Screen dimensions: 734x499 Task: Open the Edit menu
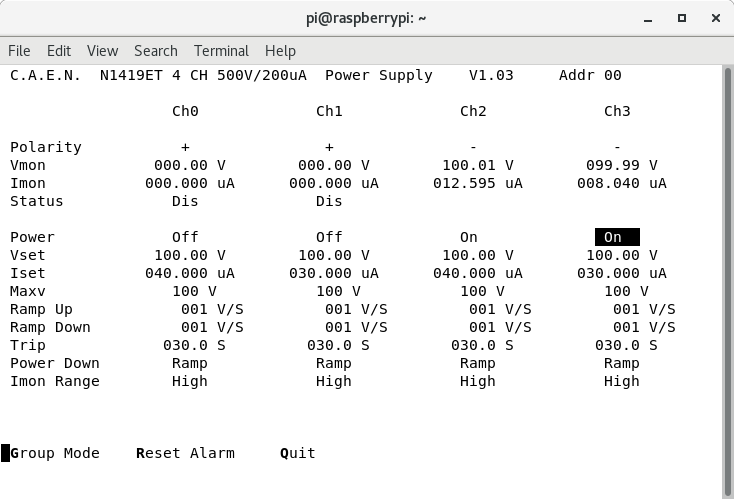tap(59, 51)
